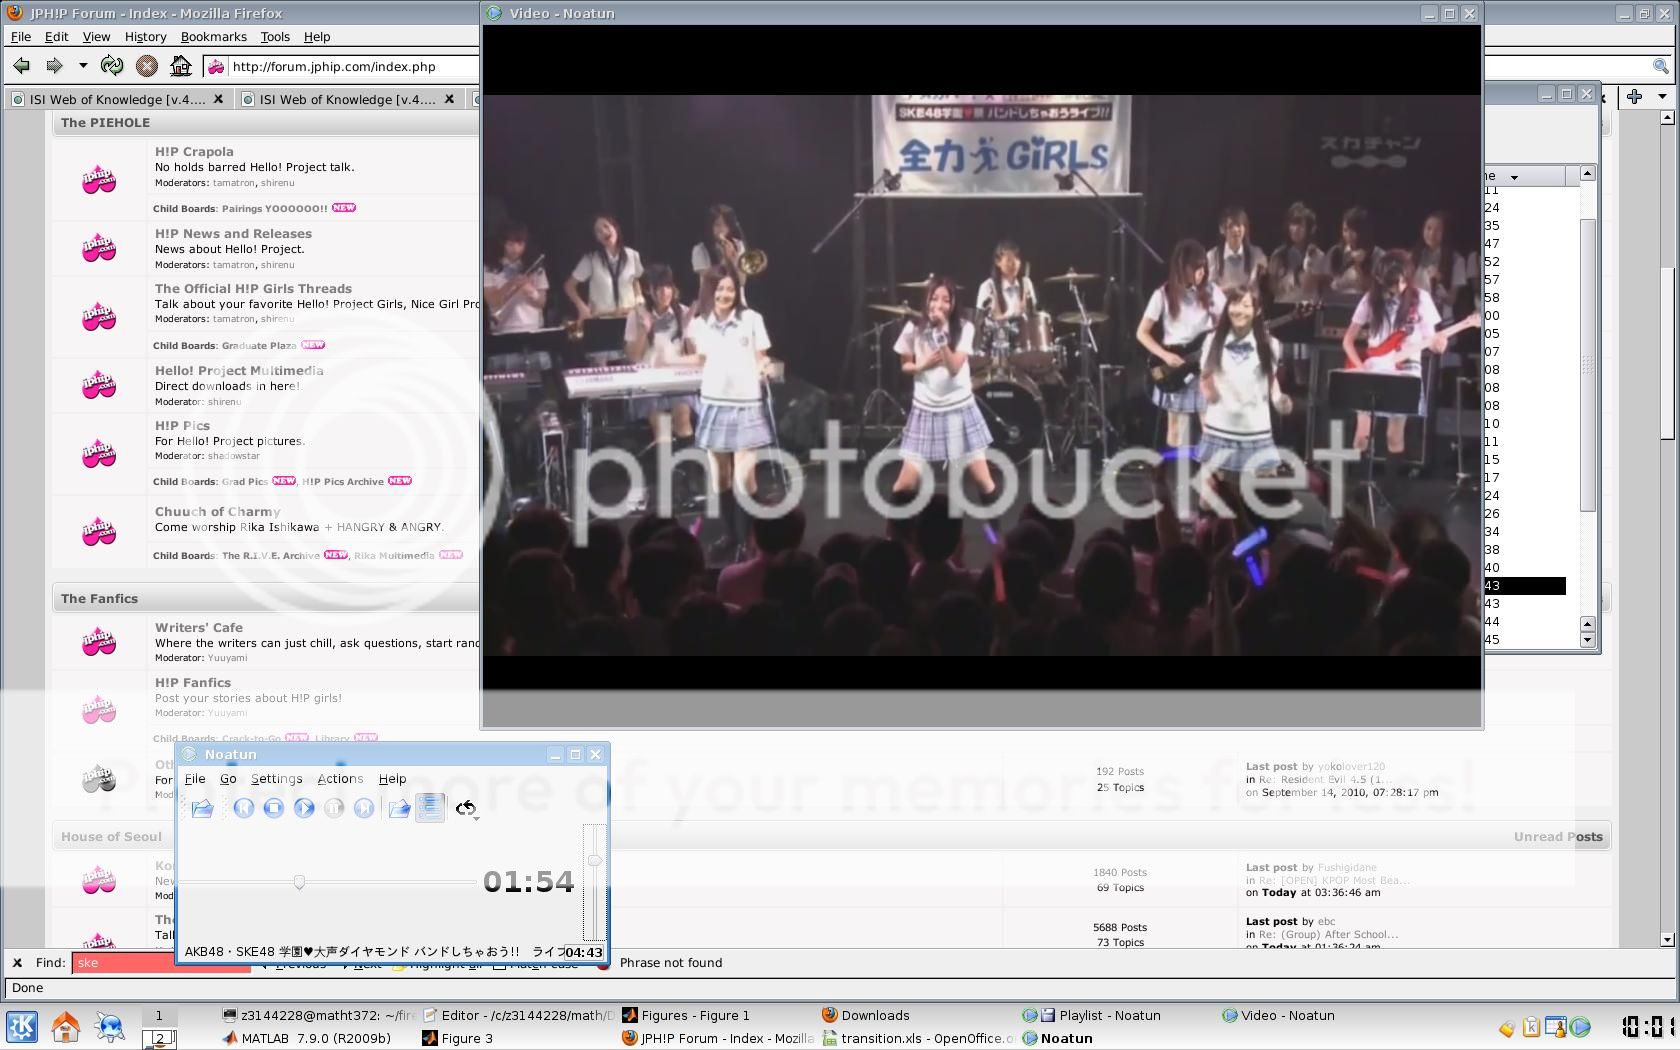Click the Find text field containing ske
Screen dimensions: 1680x1050
[x=125, y=963]
